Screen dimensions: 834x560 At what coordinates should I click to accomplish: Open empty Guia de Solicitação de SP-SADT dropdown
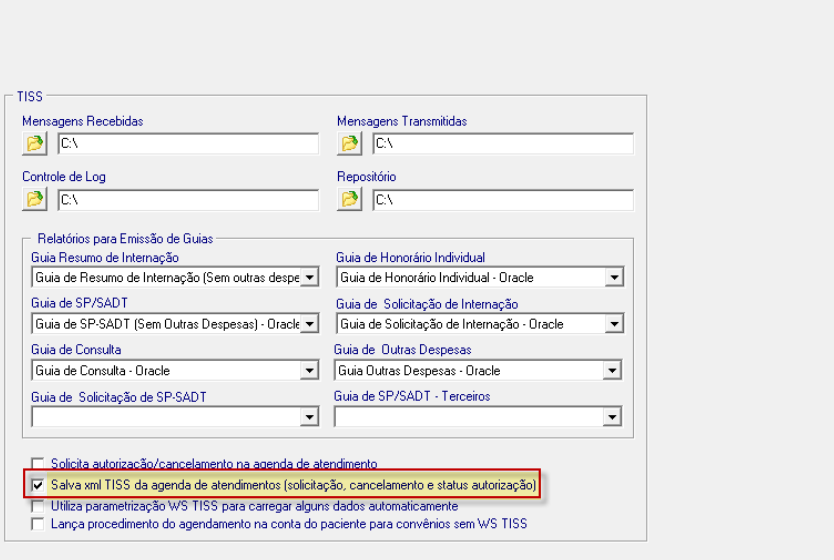coord(309,417)
